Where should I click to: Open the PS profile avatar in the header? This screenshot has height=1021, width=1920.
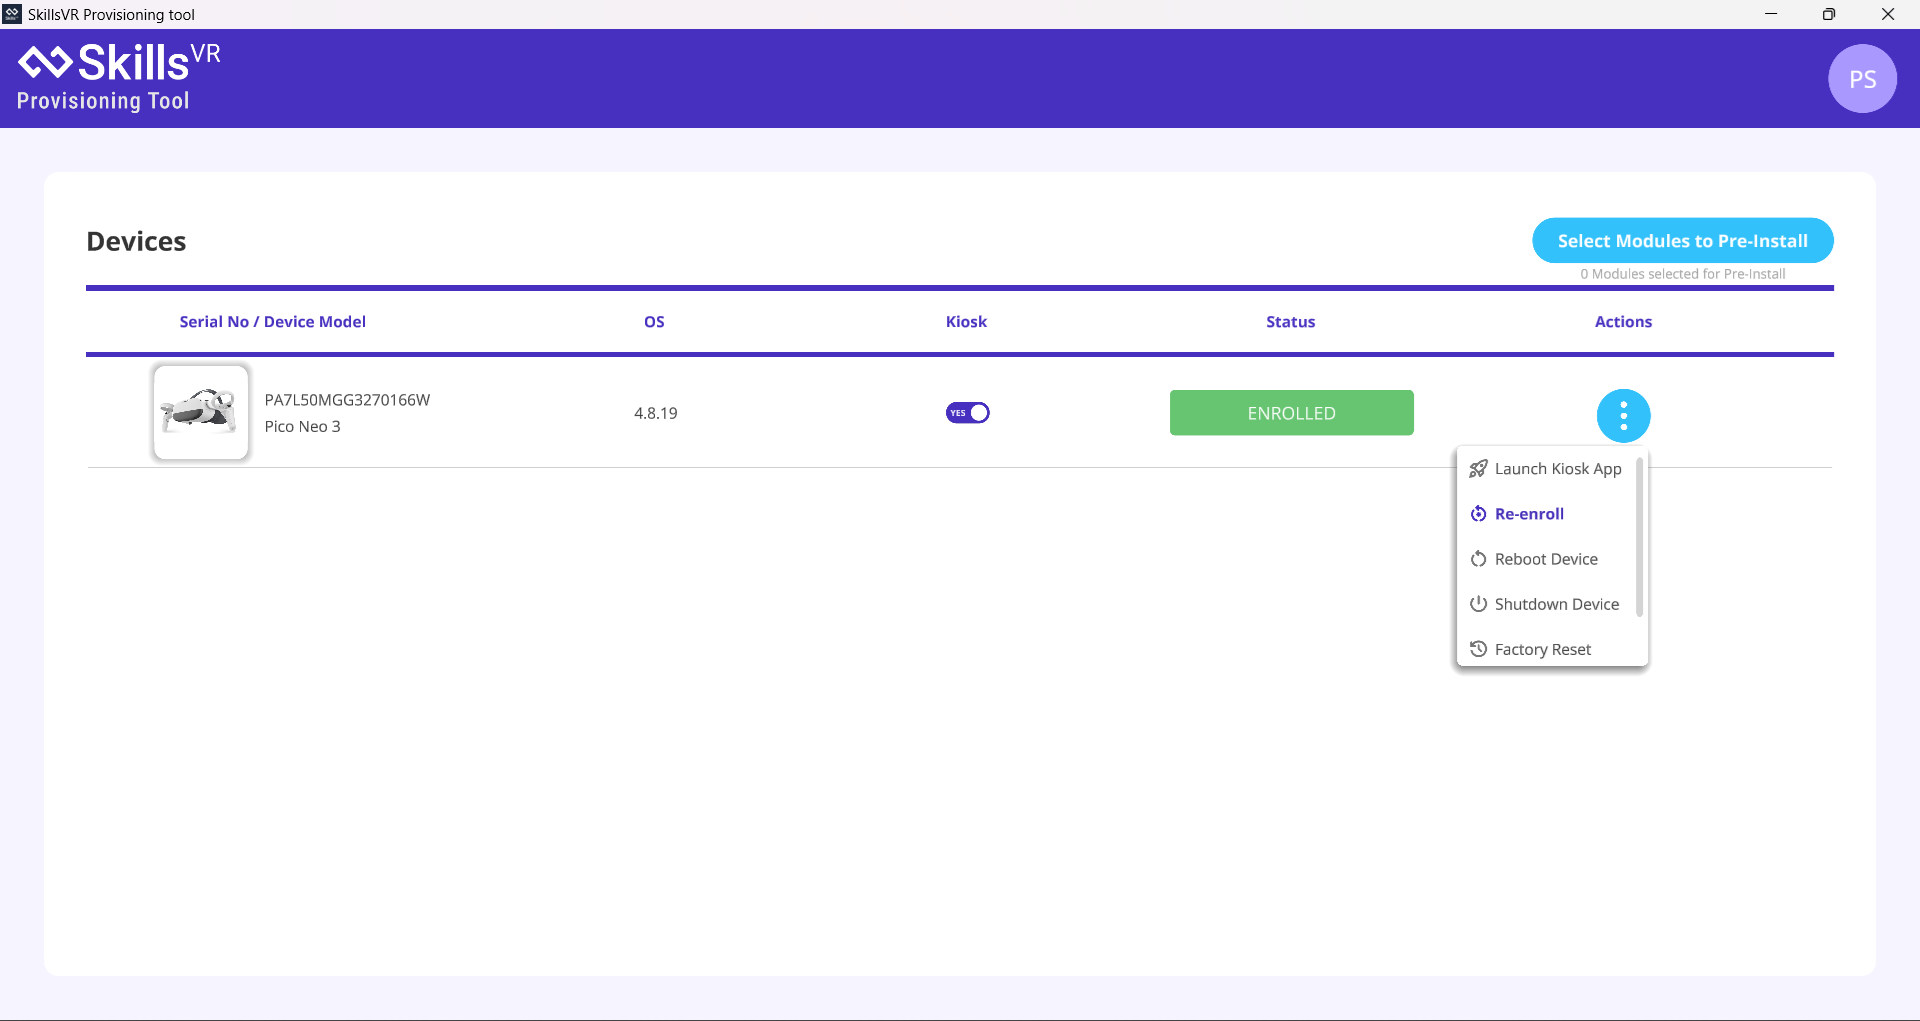click(x=1862, y=78)
